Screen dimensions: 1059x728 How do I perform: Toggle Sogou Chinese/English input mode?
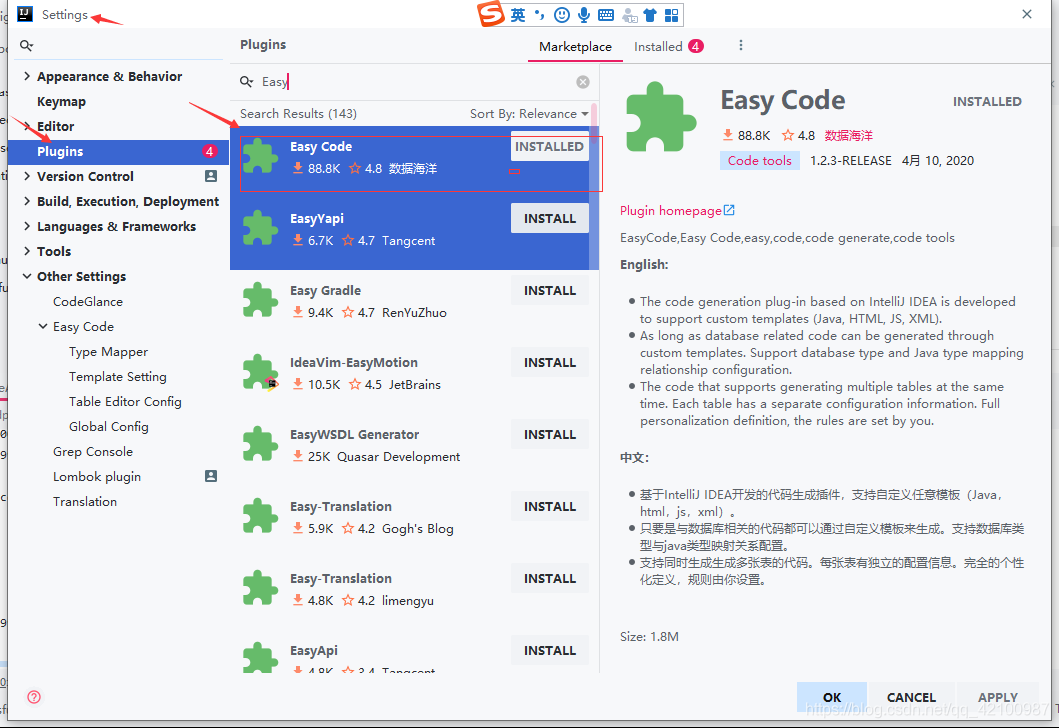click(518, 15)
